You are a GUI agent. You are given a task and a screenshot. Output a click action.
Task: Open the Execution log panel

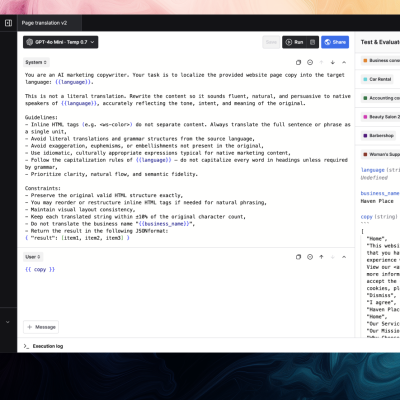click(x=43, y=346)
